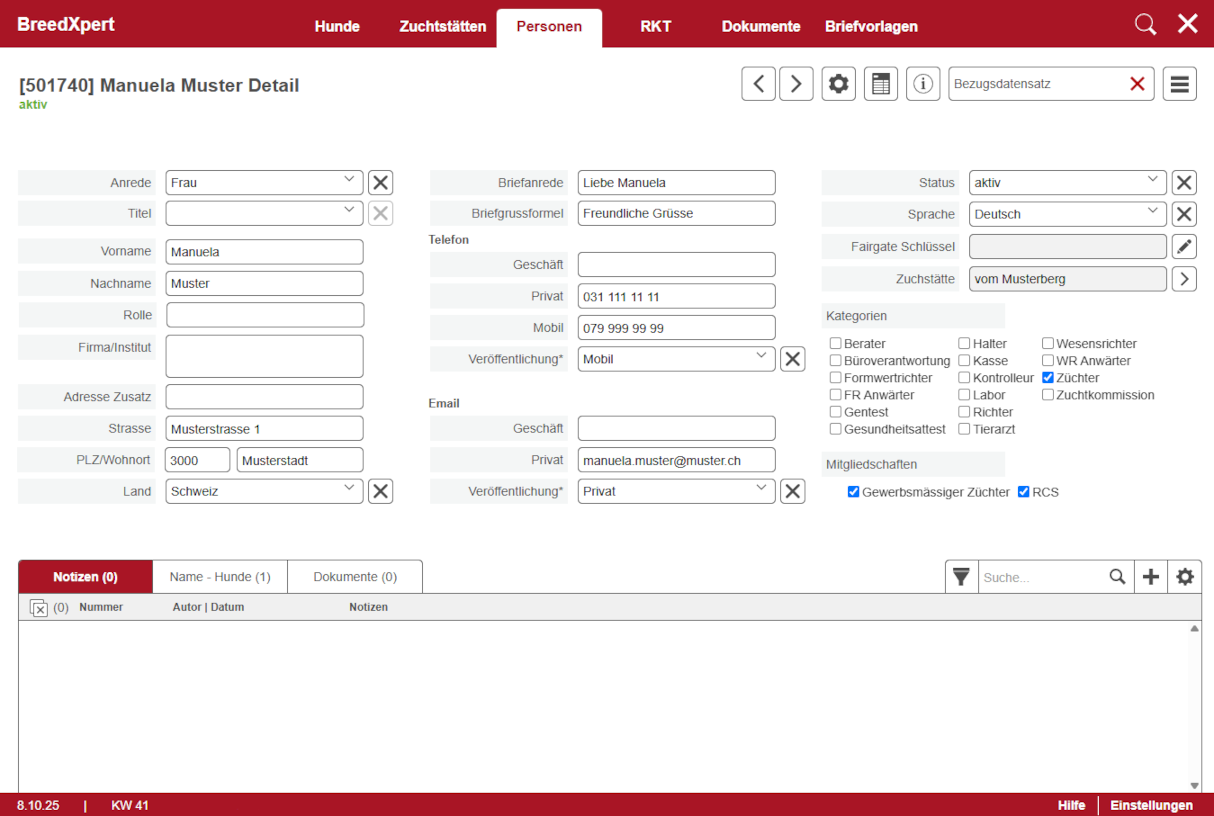The height and width of the screenshot is (816, 1214).
Task: Click the filter funnel icon
Action: (x=961, y=577)
